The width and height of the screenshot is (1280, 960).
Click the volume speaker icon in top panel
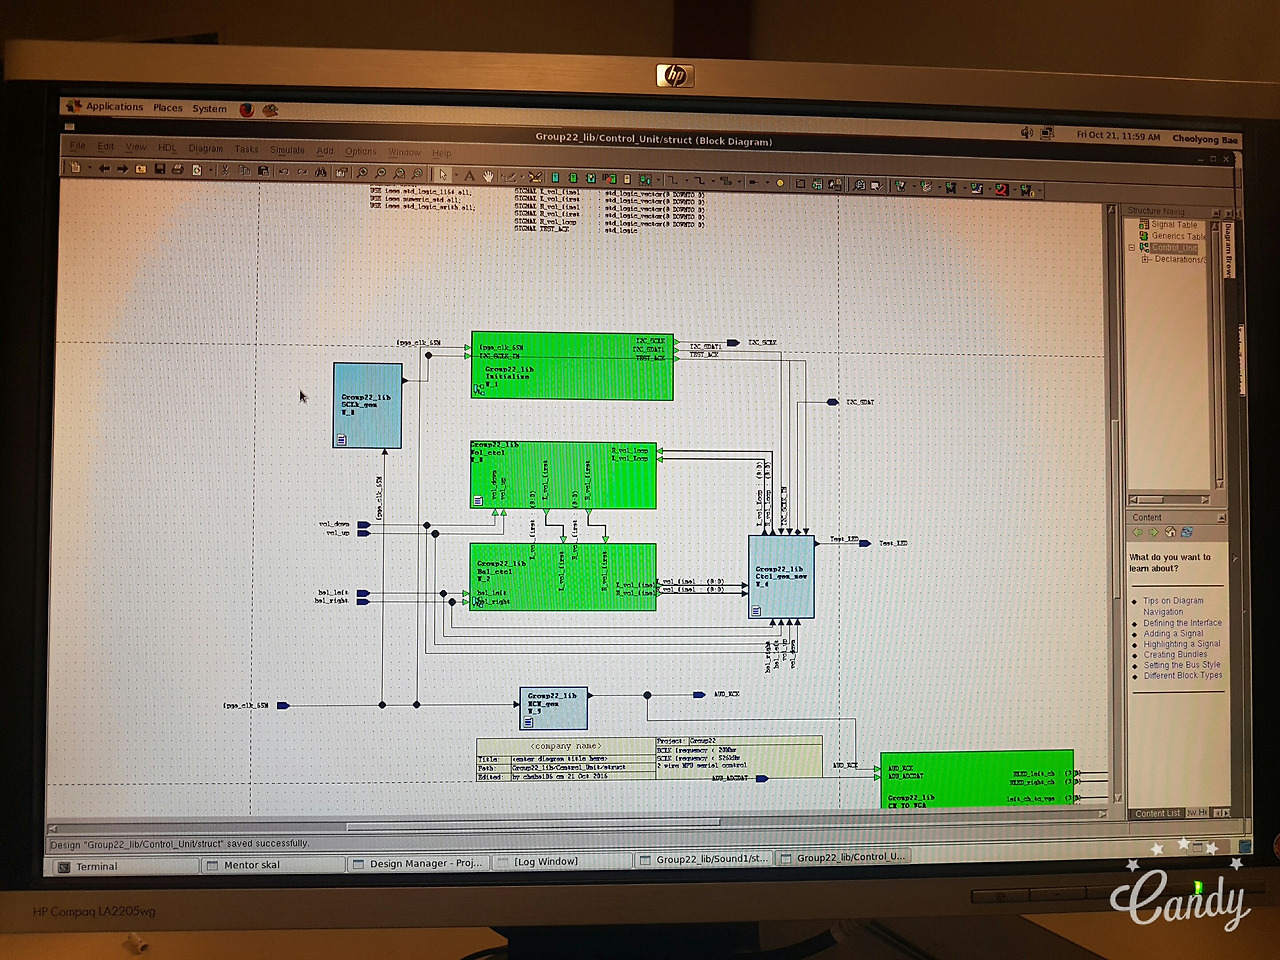coord(1026,133)
